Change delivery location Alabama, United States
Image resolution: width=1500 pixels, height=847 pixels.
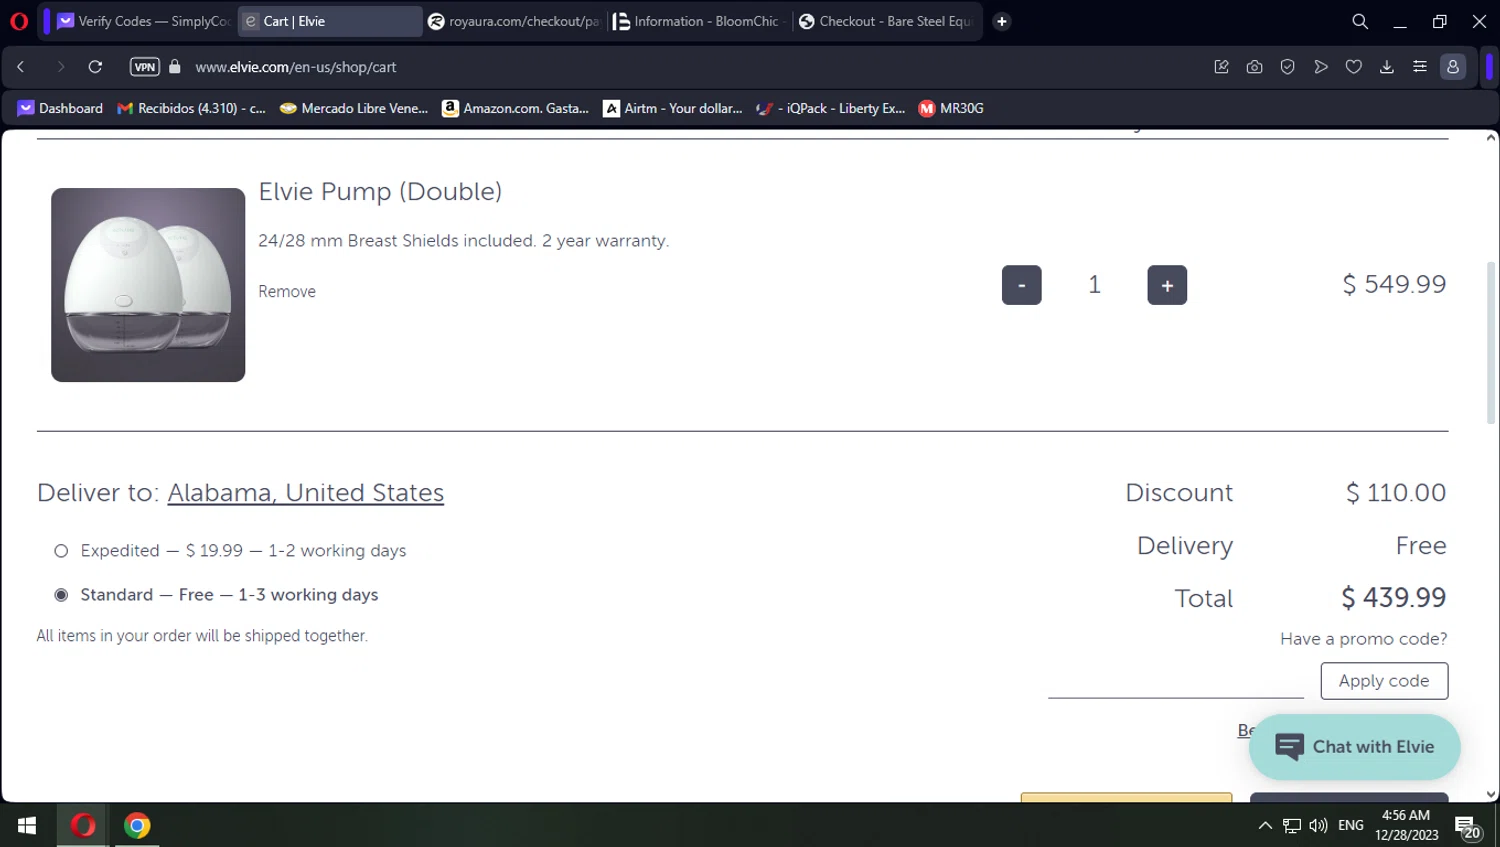[306, 493]
